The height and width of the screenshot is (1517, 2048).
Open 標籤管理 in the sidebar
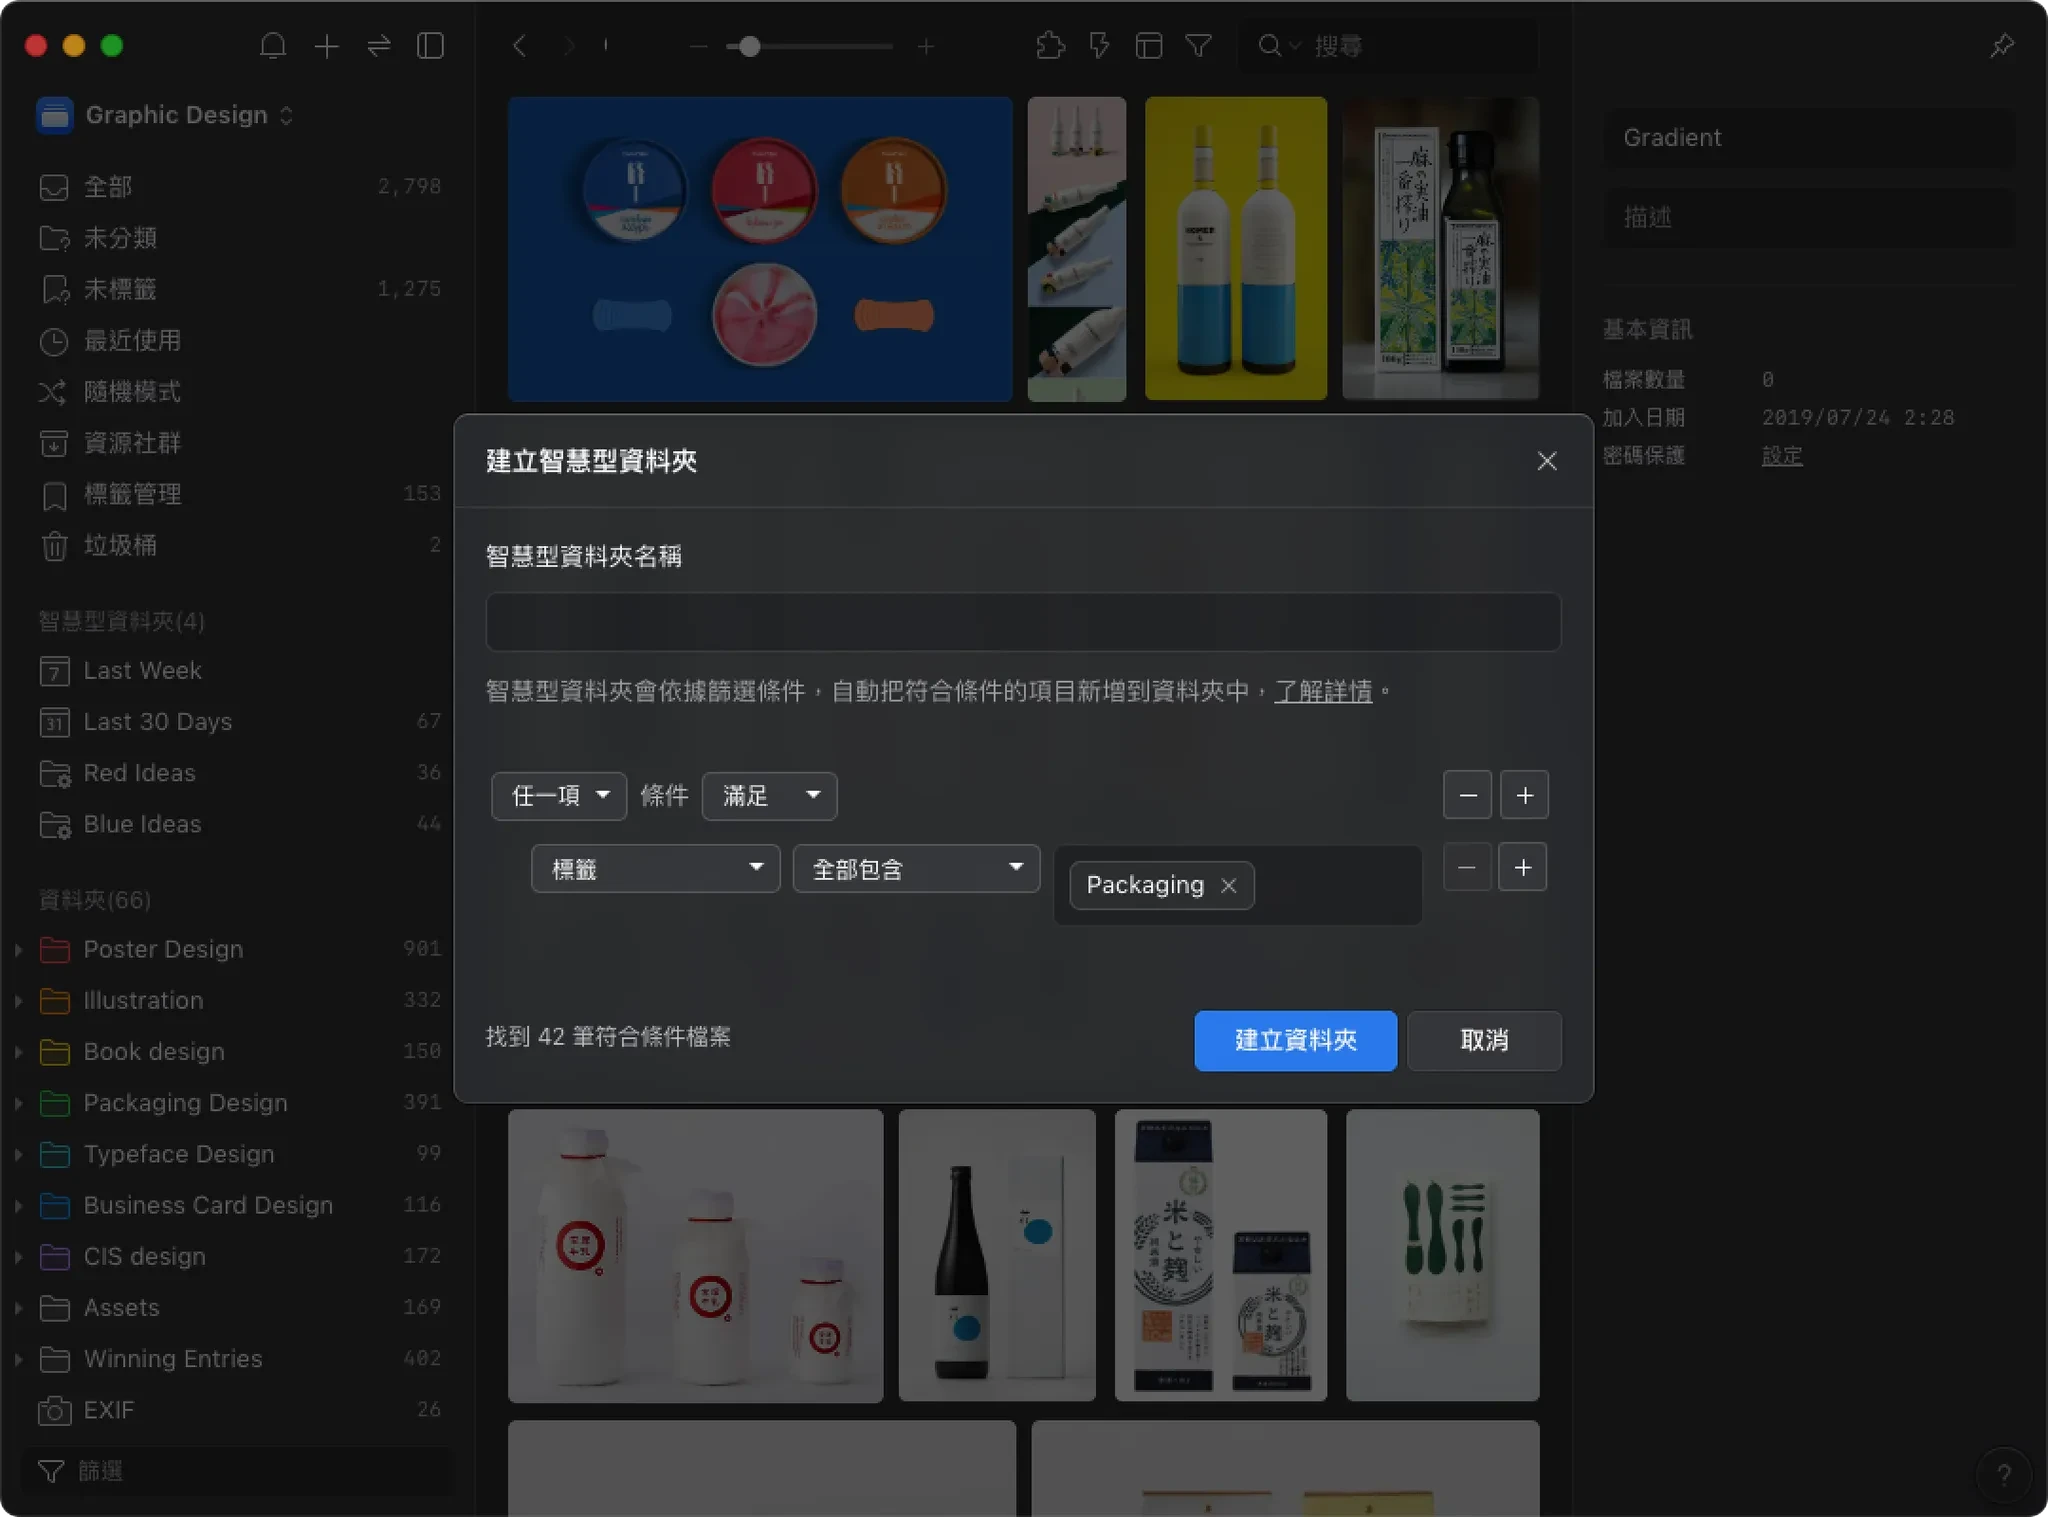(238, 494)
